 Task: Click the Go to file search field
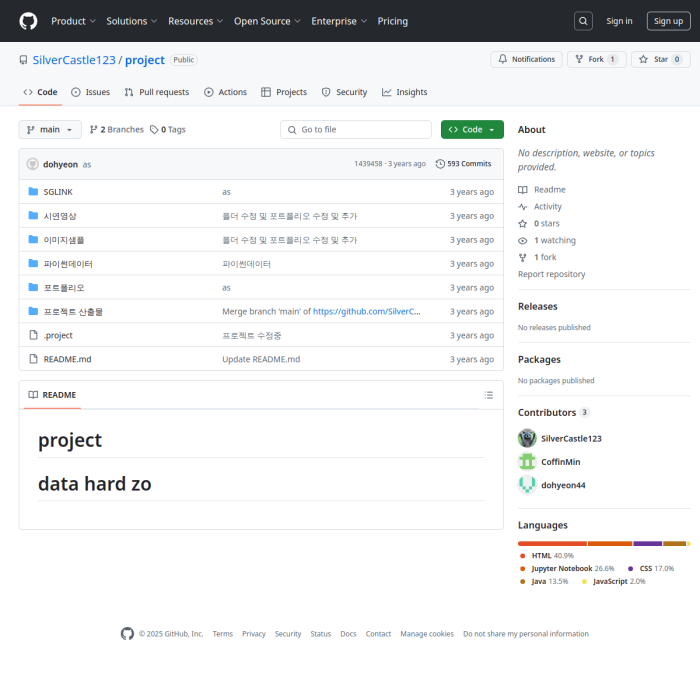356,129
